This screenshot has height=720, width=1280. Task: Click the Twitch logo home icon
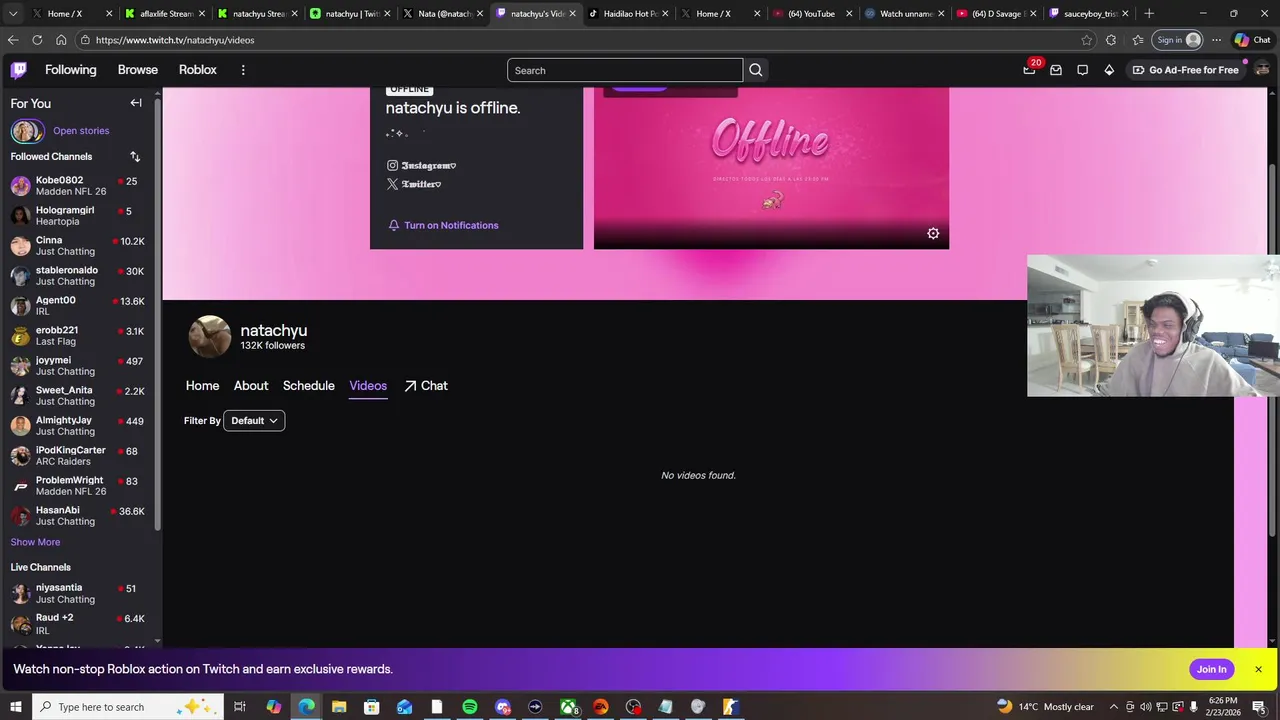(19, 70)
